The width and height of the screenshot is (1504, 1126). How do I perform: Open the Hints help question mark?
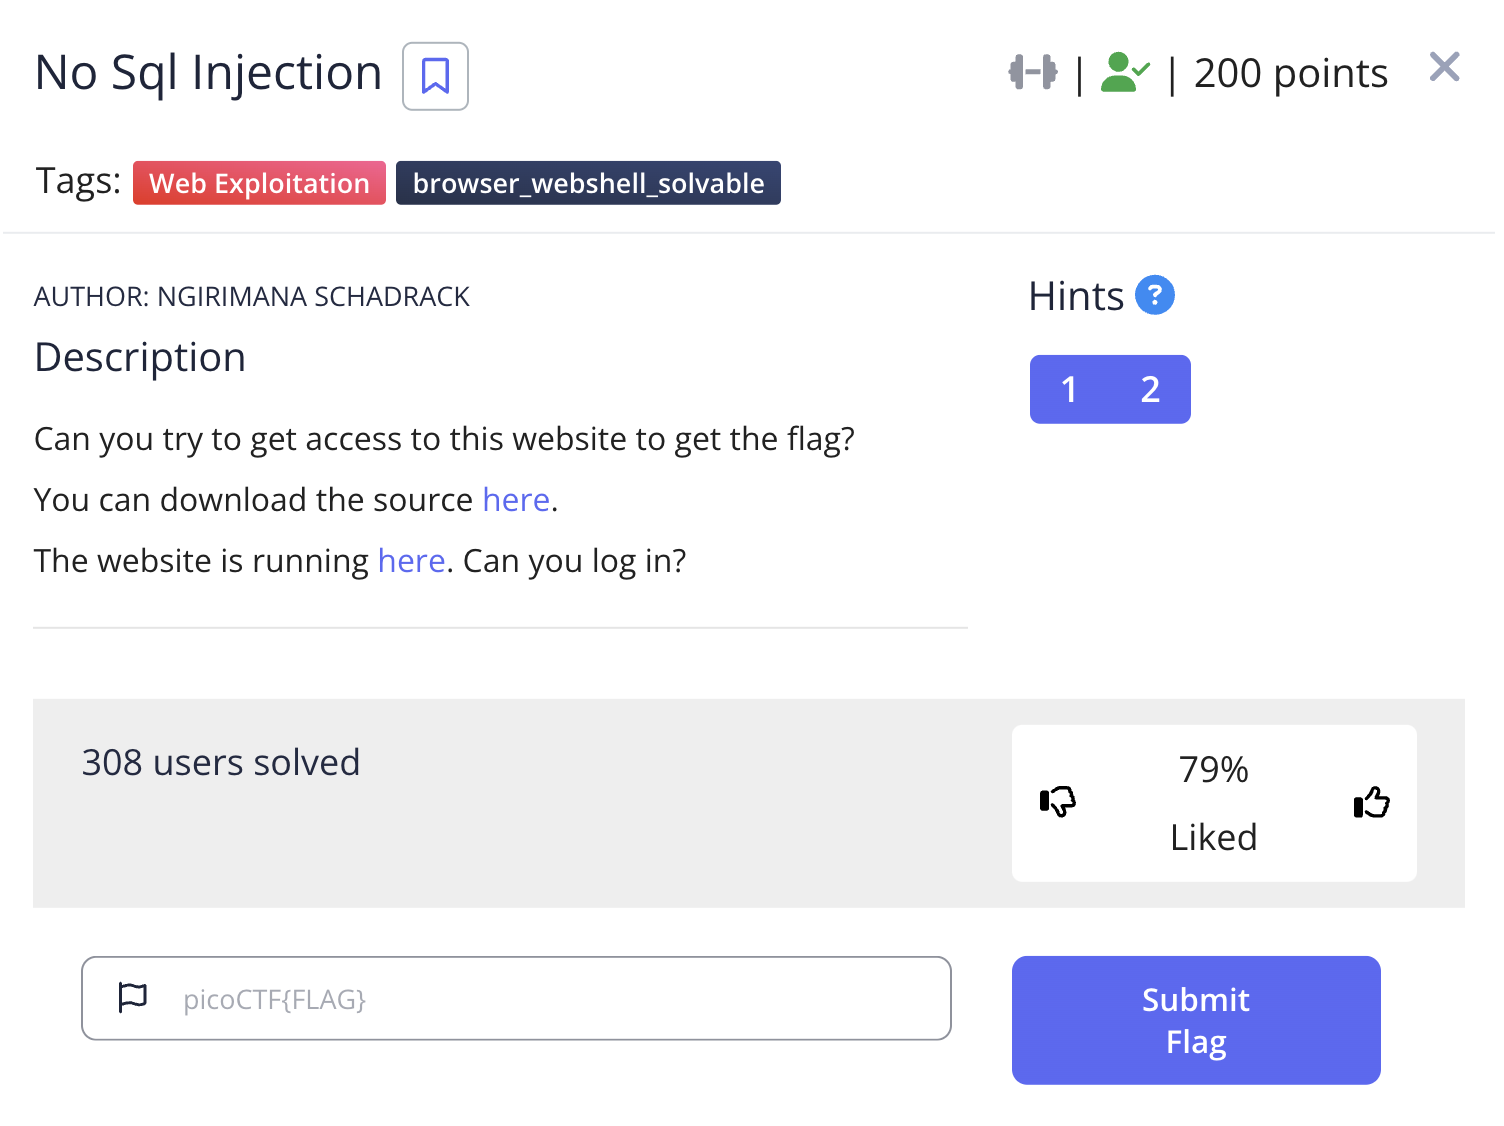1154,295
